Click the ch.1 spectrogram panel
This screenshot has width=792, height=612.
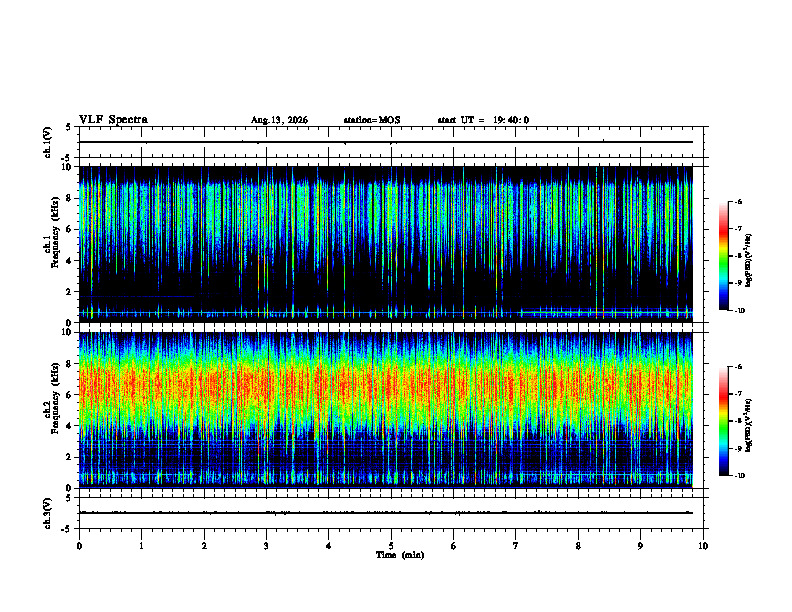(x=386, y=244)
